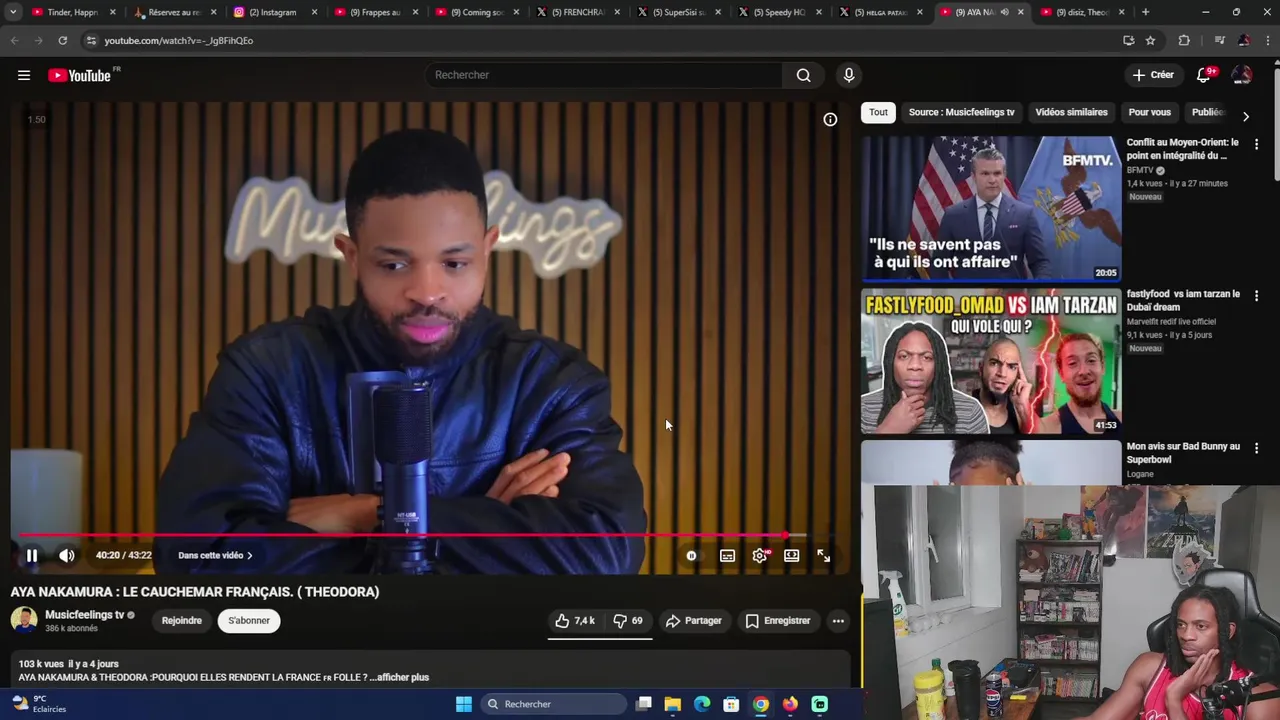Open File Explorer from taskbar
This screenshot has width=1280, height=720.
coord(673,704)
